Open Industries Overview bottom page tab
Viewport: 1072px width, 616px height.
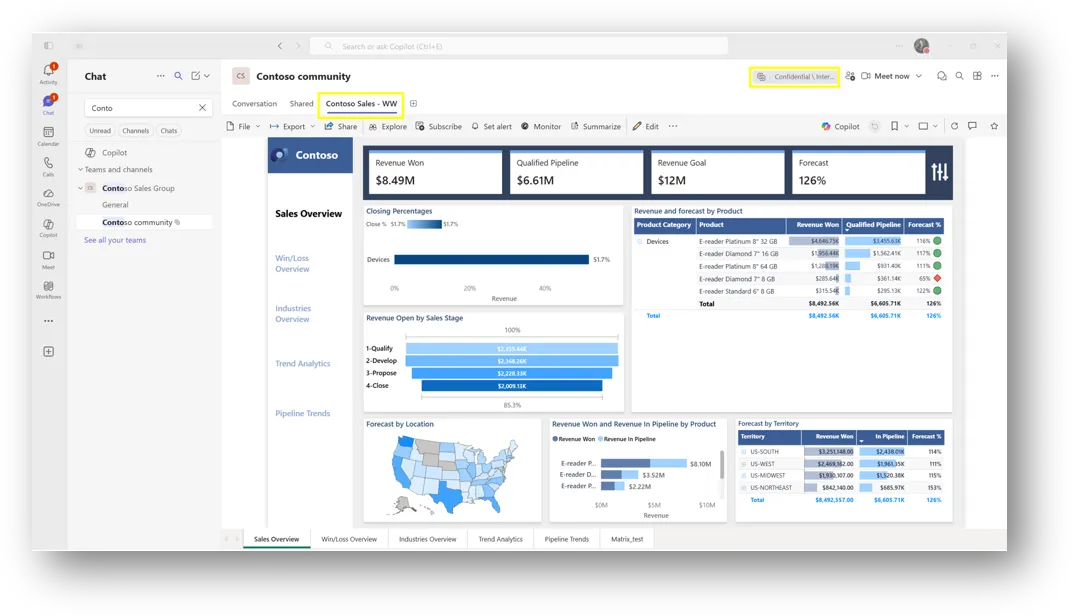pos(427,539)
